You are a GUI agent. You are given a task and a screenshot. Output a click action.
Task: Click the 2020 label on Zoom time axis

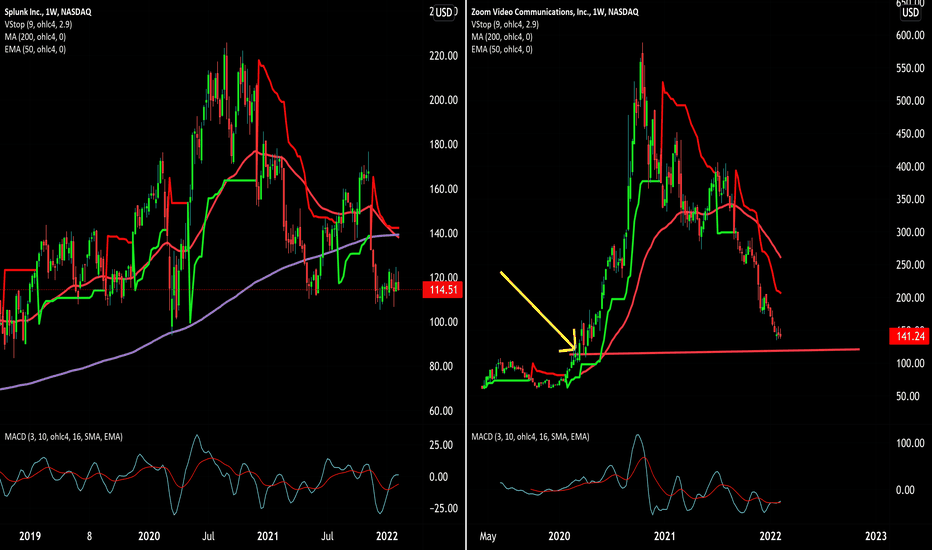point(559,536)
